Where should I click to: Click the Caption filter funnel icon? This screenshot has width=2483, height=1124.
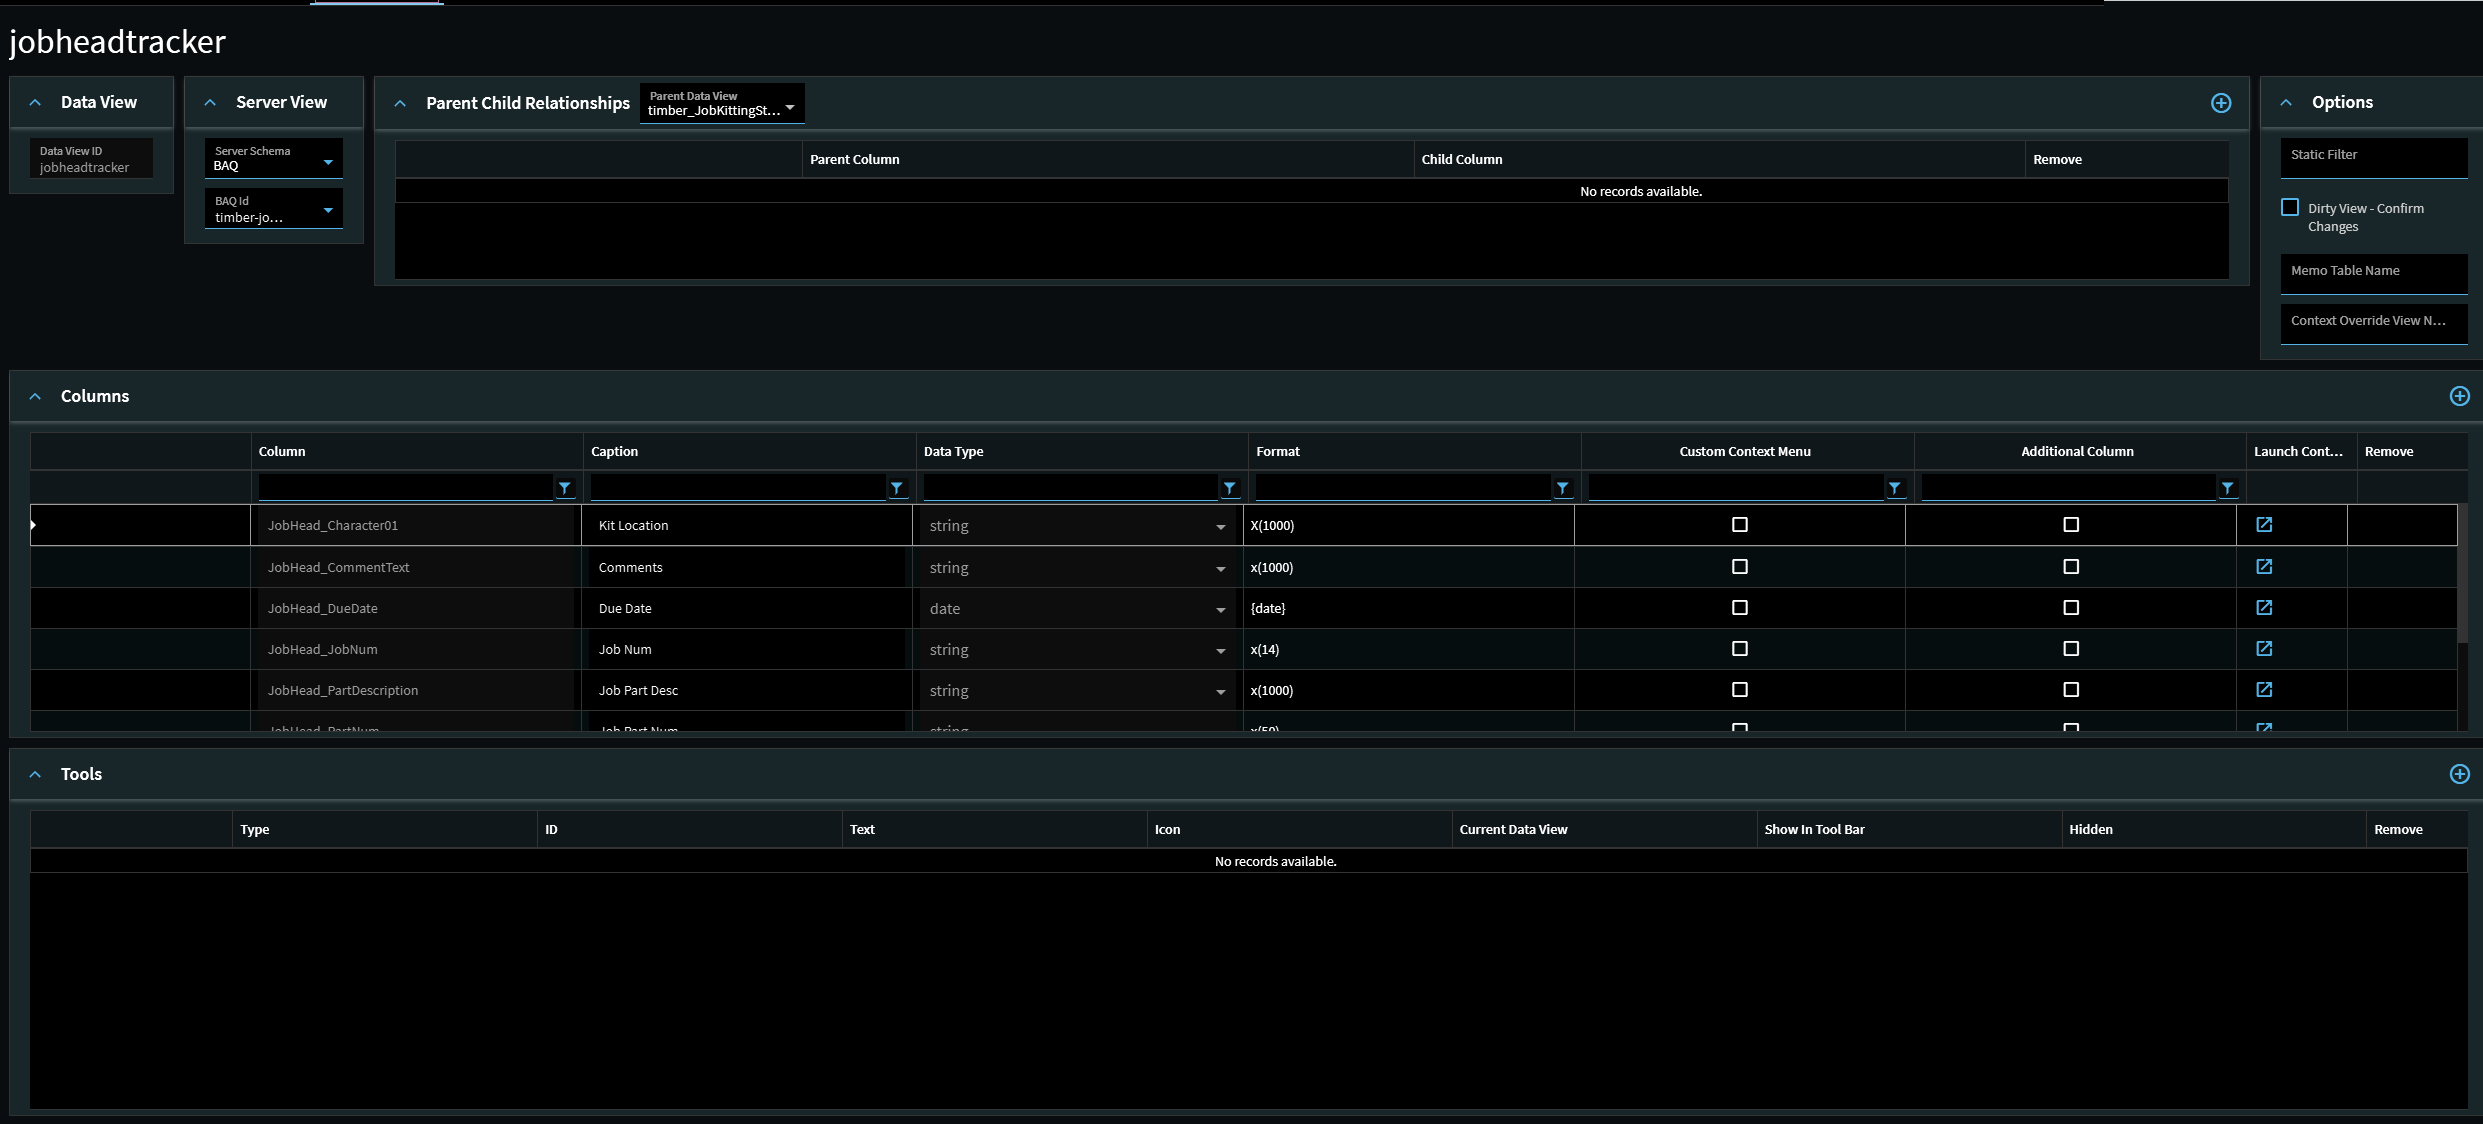(897, 488)
